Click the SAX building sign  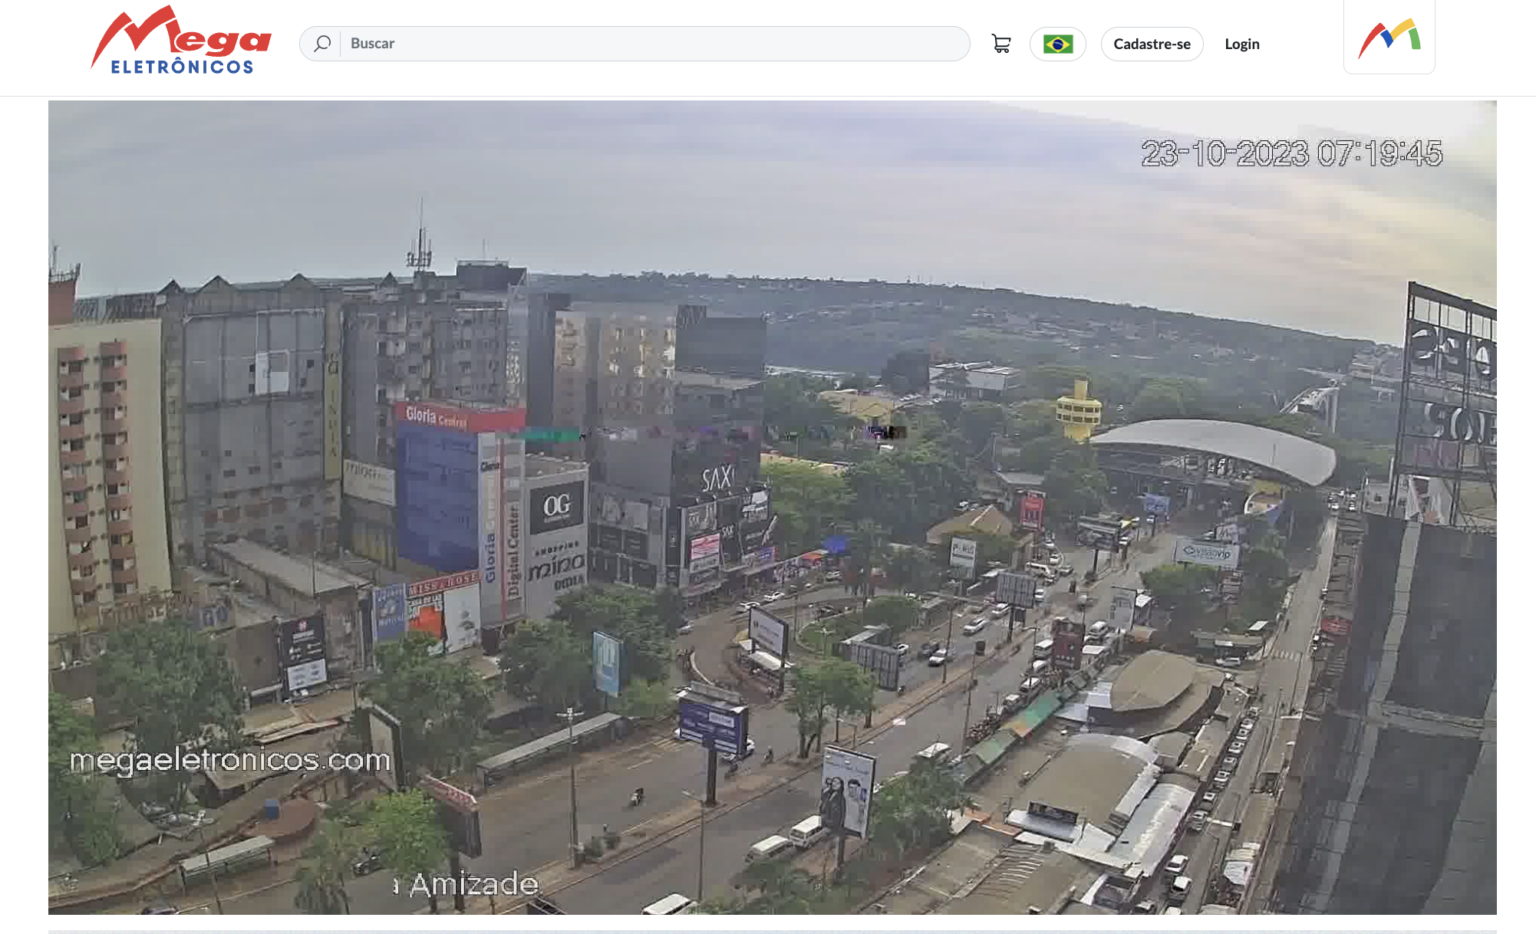[717, 479]
